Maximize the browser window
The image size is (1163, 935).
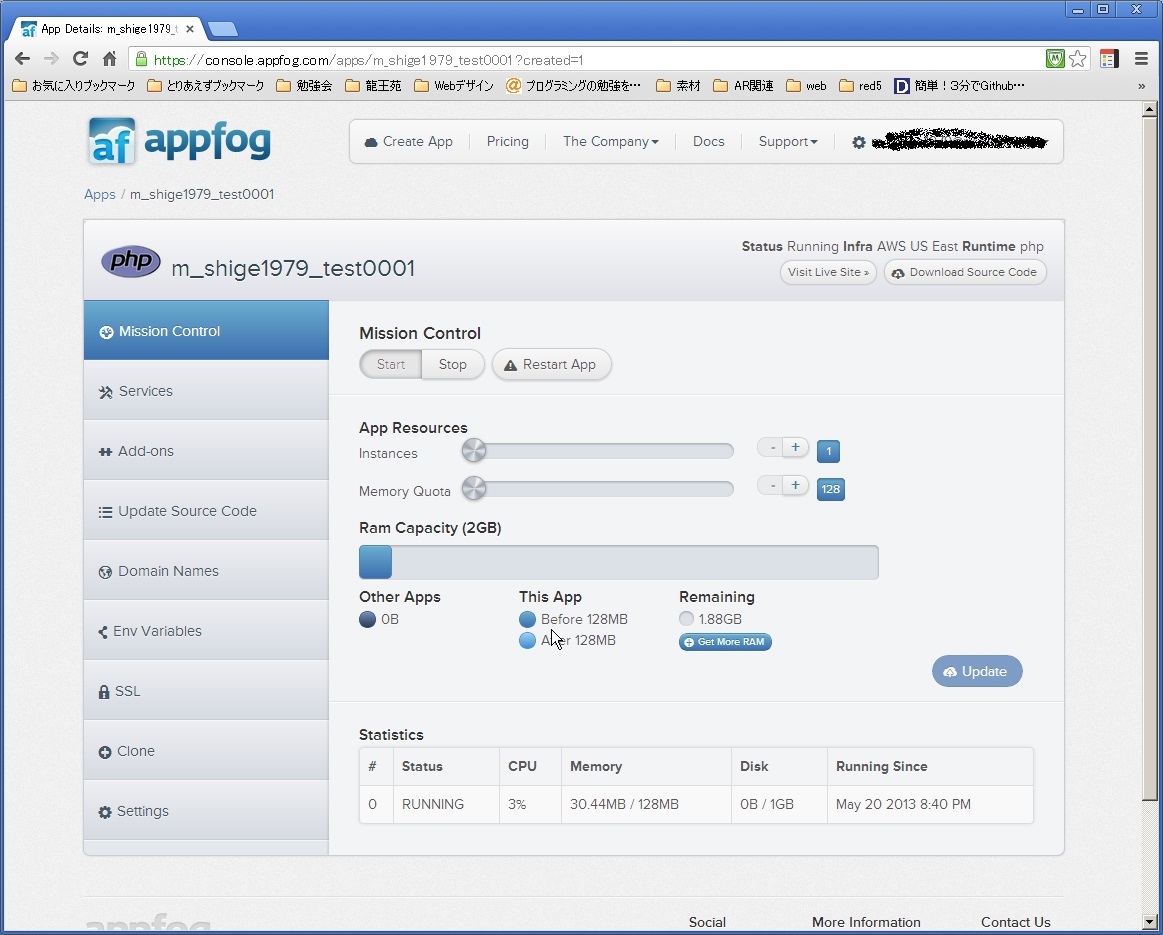[x=1103, y=9]
